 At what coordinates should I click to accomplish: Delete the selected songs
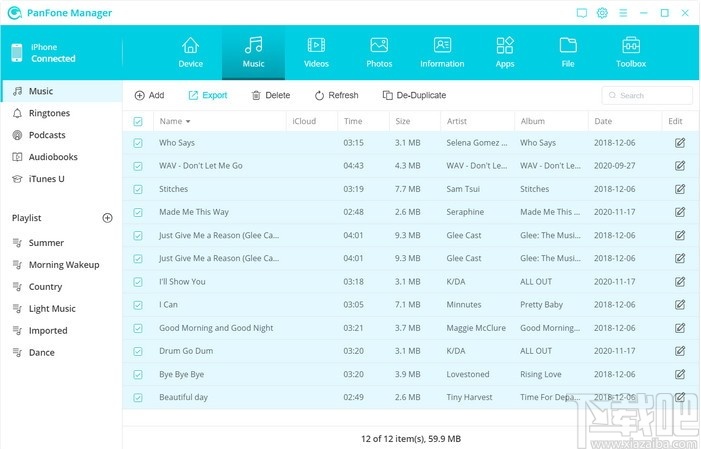[271, 95]
